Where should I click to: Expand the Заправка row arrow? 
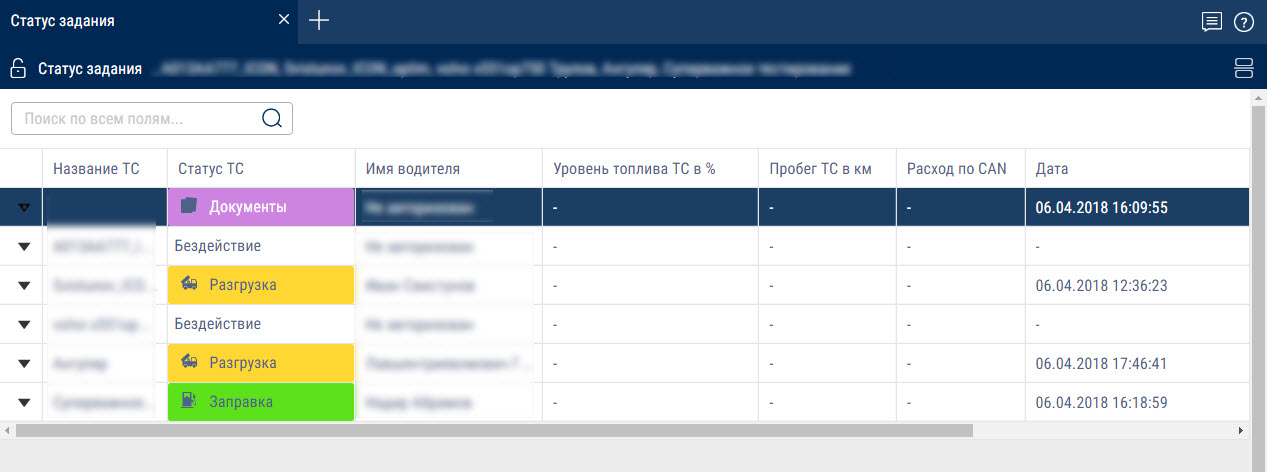tap(24, 402)
